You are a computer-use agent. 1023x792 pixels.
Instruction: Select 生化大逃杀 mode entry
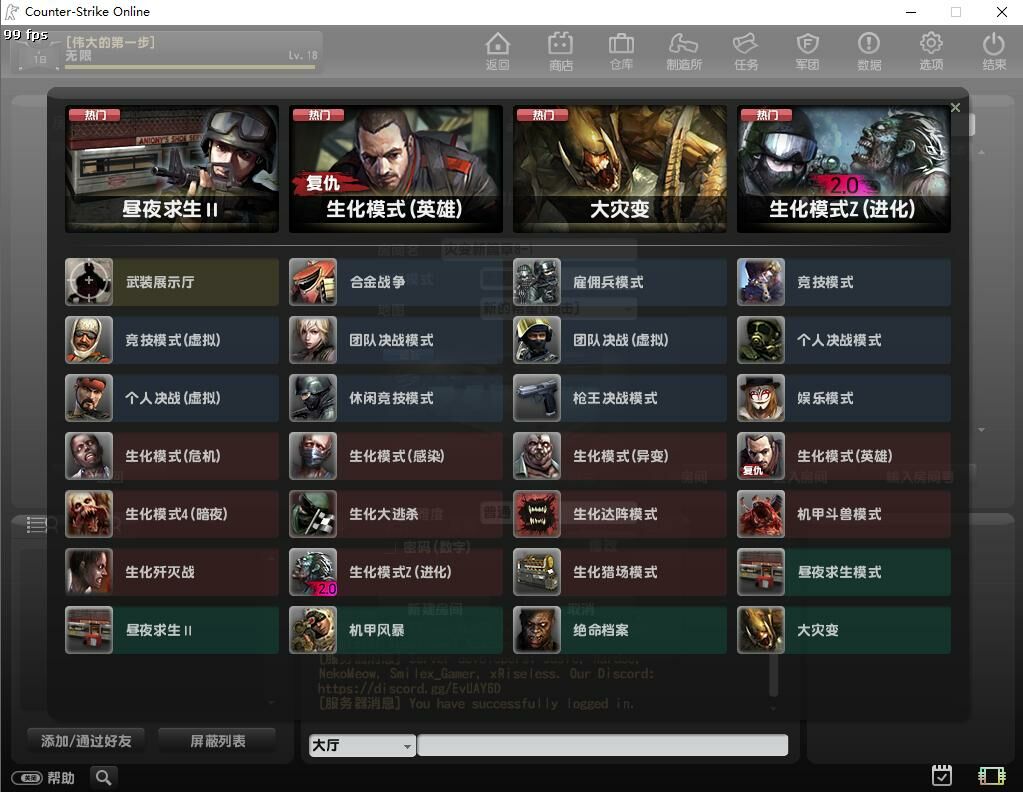396,514
